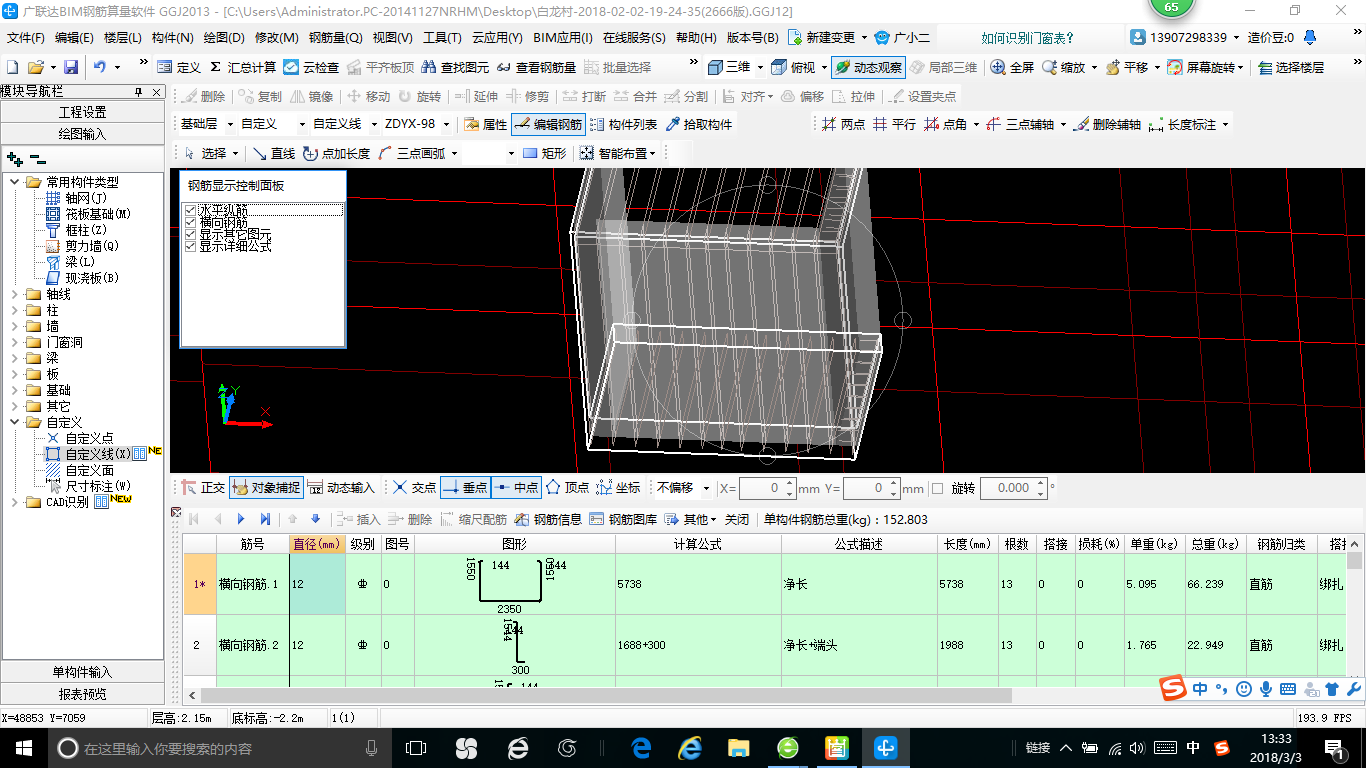Open 三点画弧 arc dropdown arrow
Viewport: 1366px width, 768px height.
pyautogui.click(x=454, y=153)
